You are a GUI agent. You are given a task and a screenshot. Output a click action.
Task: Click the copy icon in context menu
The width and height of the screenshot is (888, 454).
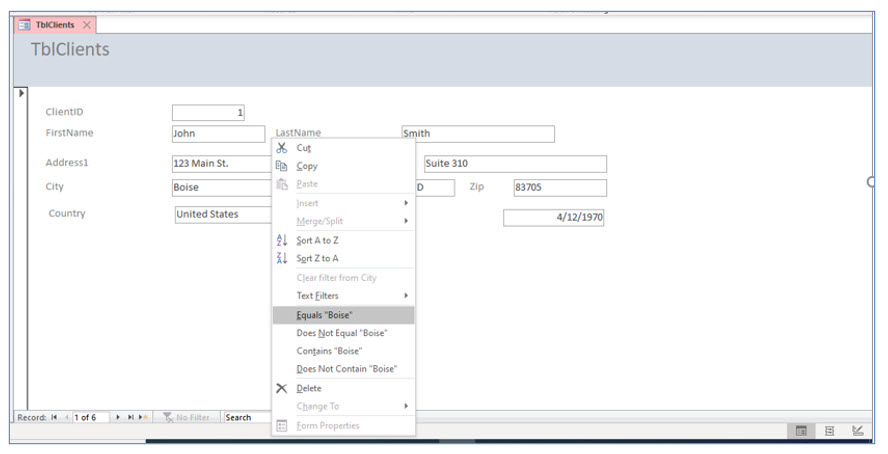(281, 166)
